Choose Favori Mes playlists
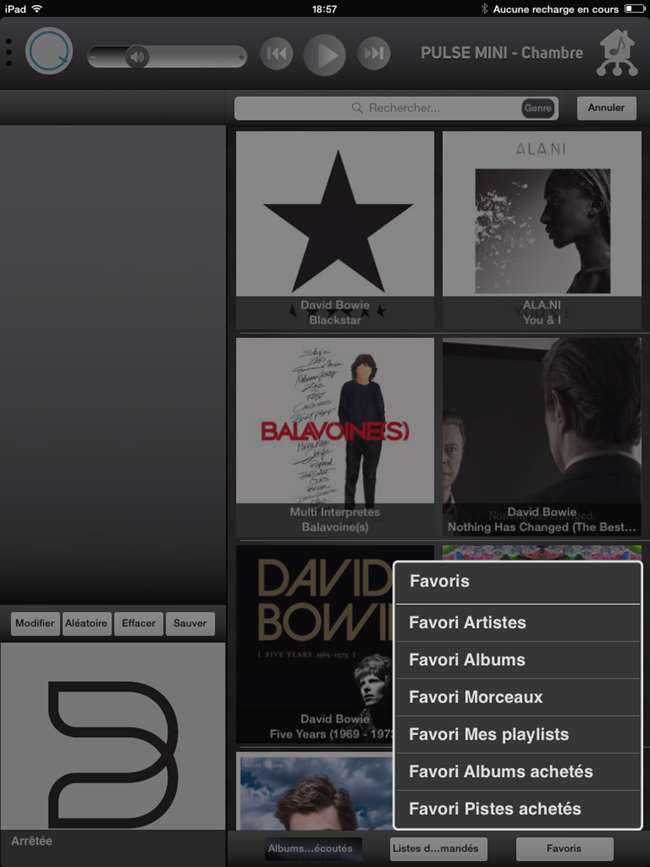650x867 pixels. coord(518,734)
